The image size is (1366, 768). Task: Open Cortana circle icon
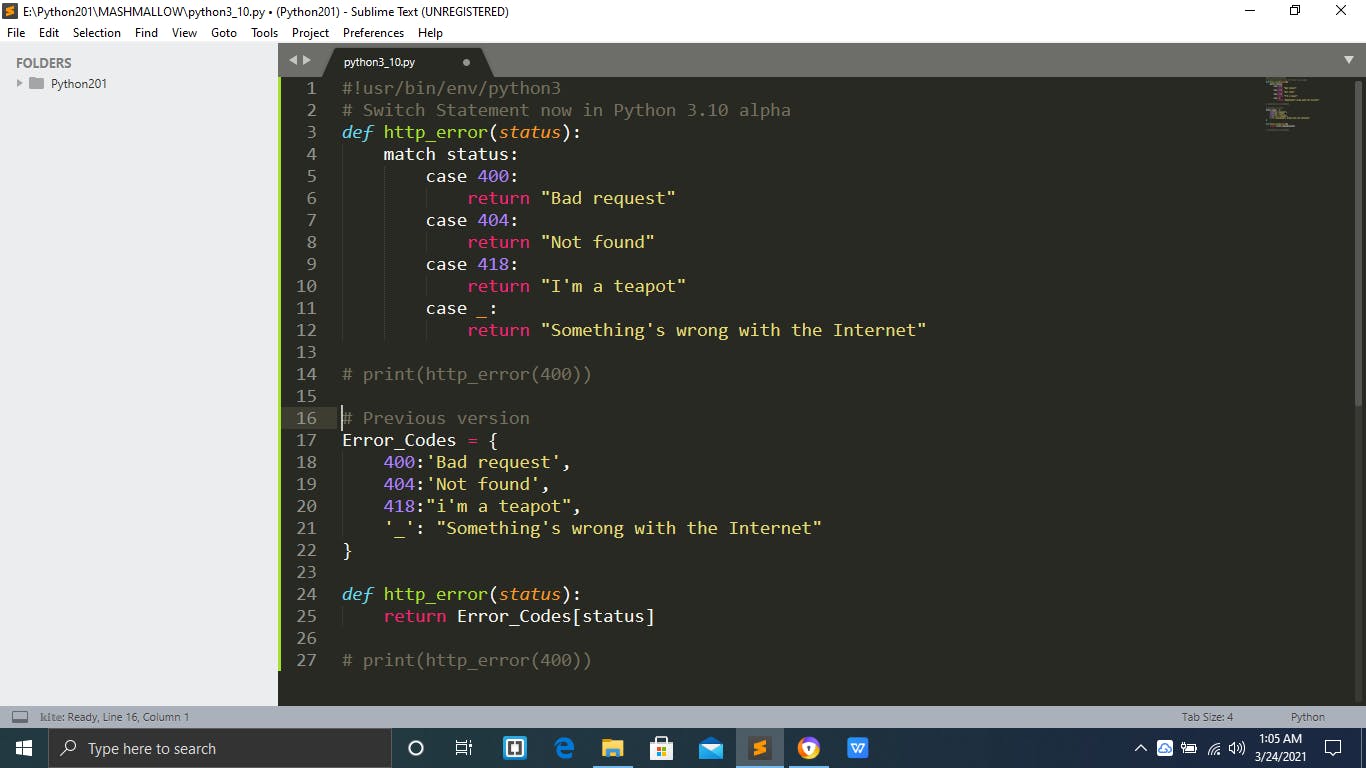pos(416,748)
